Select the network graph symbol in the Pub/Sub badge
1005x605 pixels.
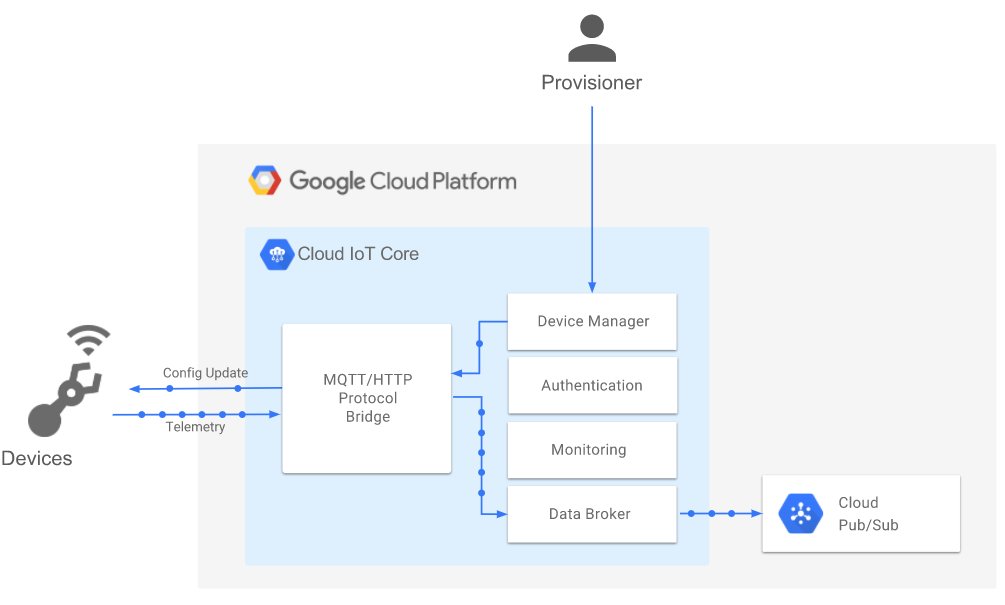click(799, 513)
